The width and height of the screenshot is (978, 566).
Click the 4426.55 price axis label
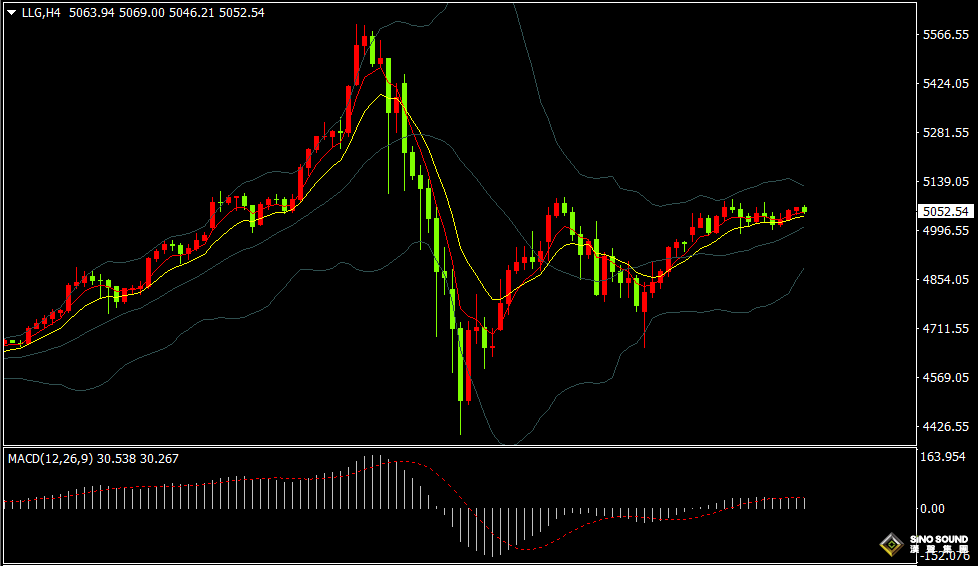tap(945, 427)
